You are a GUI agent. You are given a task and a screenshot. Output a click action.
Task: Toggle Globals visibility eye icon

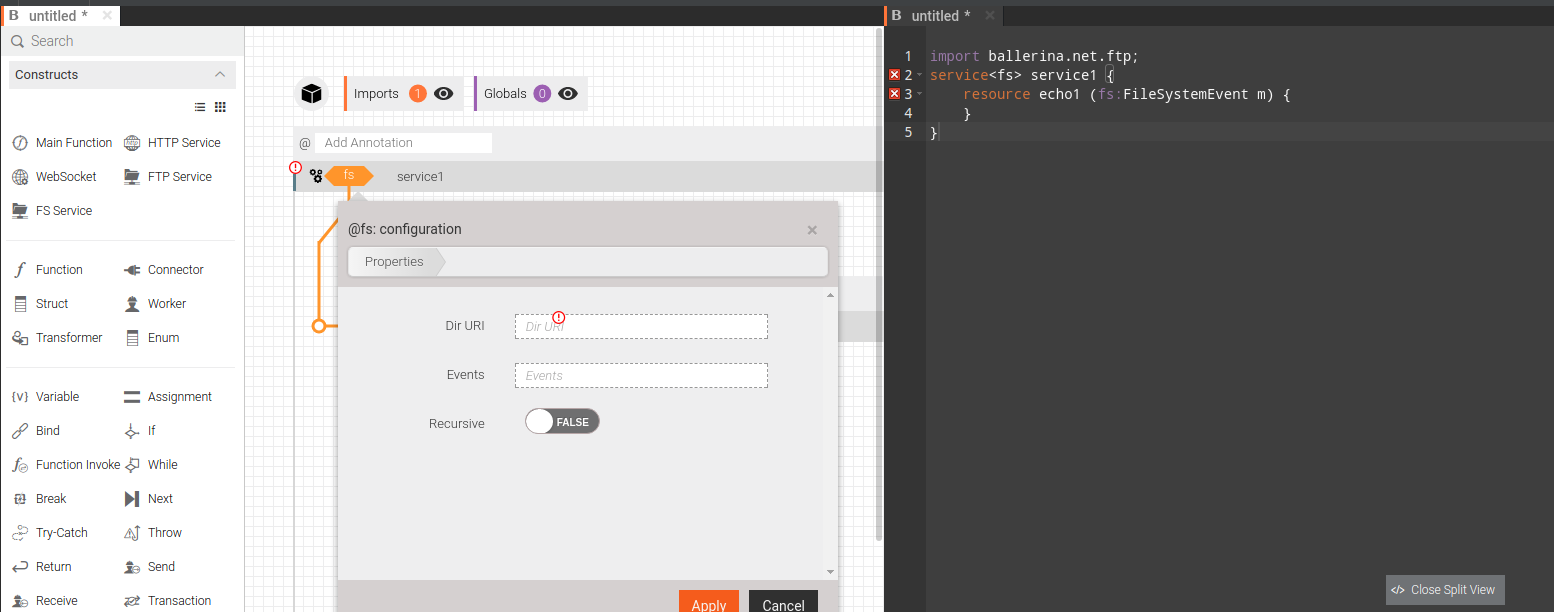tap(568, 94)
